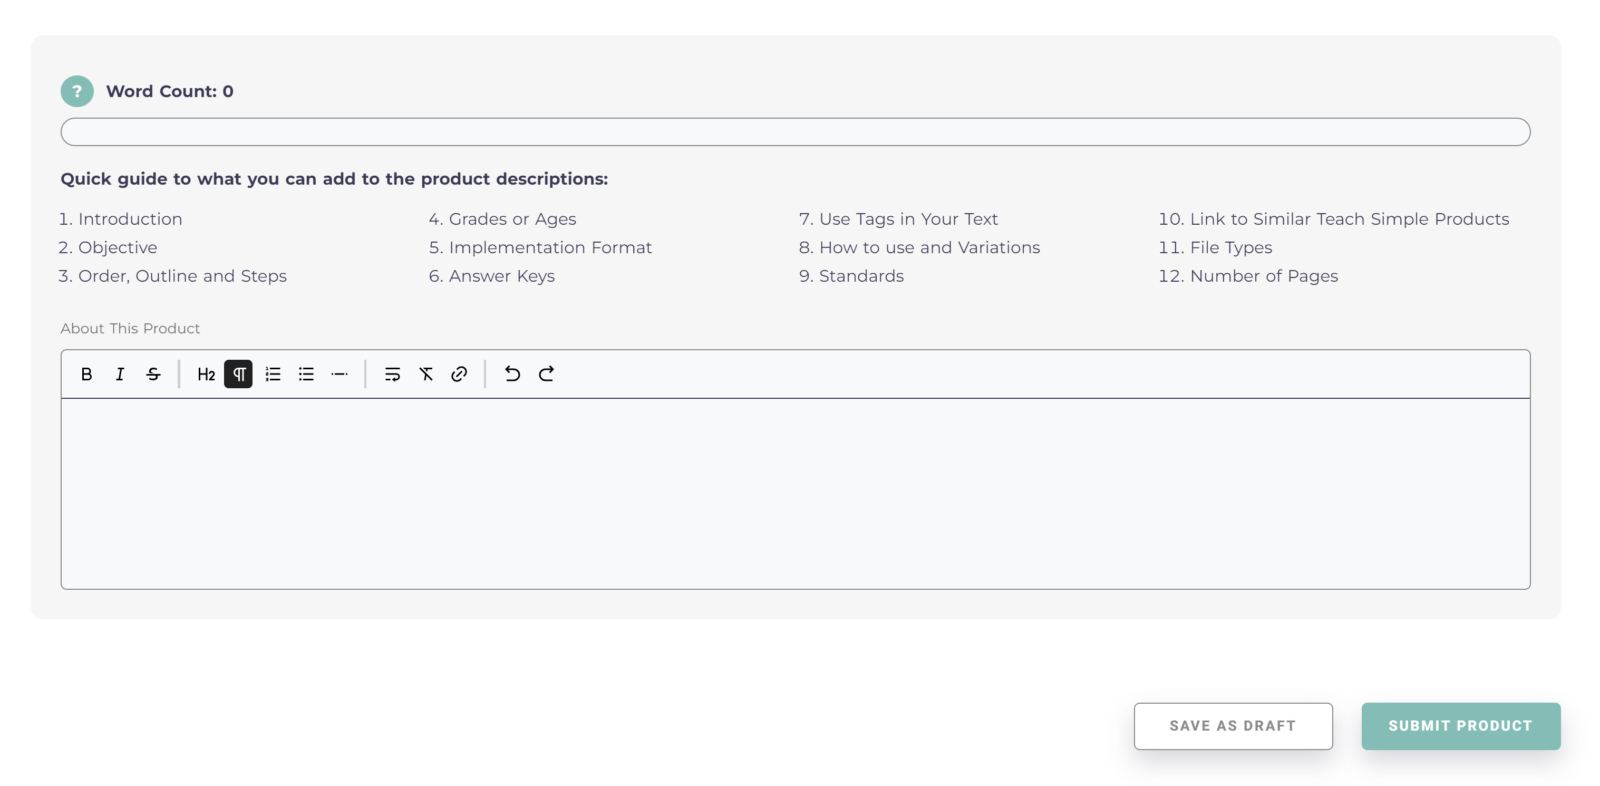
Task: Open the Word Count help icon
Action: (x=77, y=90)
